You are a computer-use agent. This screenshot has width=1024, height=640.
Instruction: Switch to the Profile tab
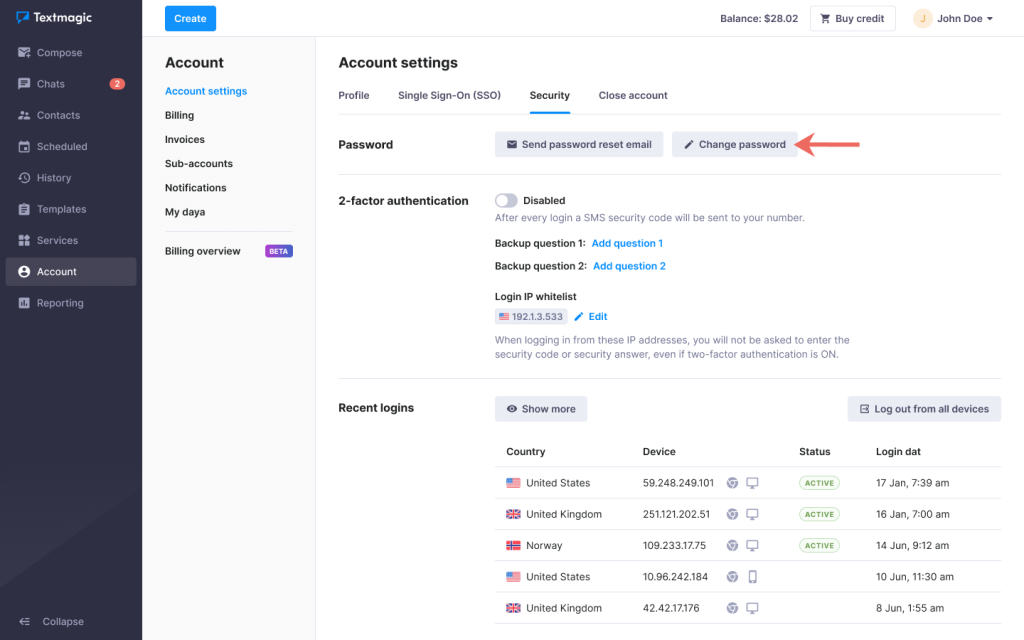tap(354, 96)
